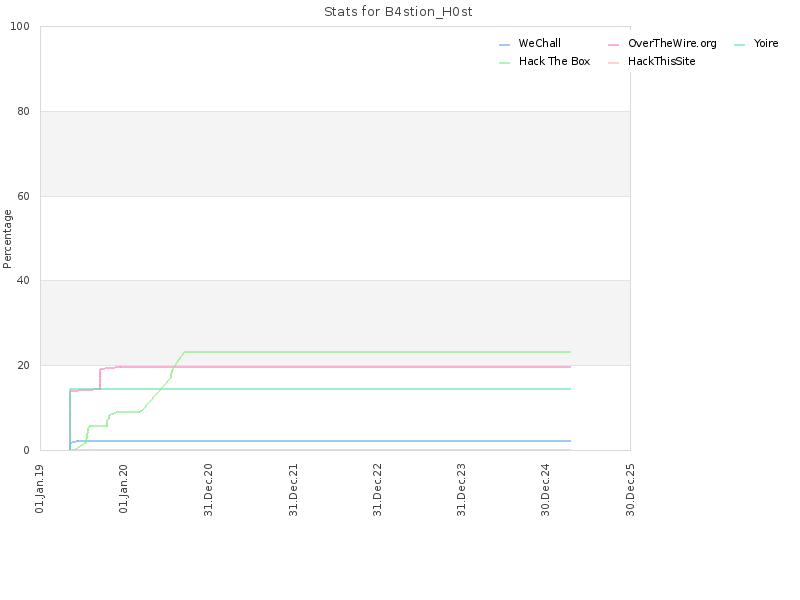Select the Hack The Box legend label
This screenshot has width=800, height=600.
pos(554,61)
